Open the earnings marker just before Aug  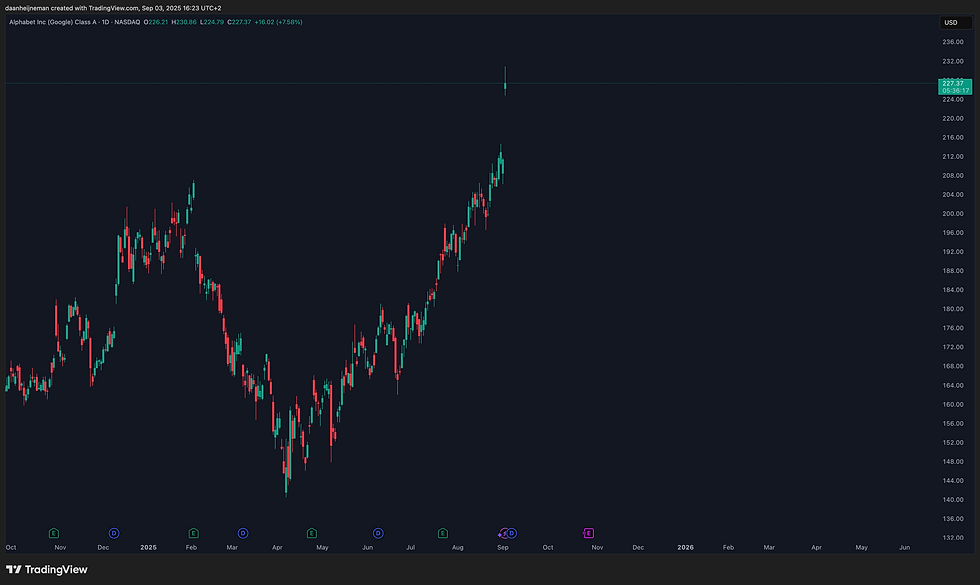[442, 533]
